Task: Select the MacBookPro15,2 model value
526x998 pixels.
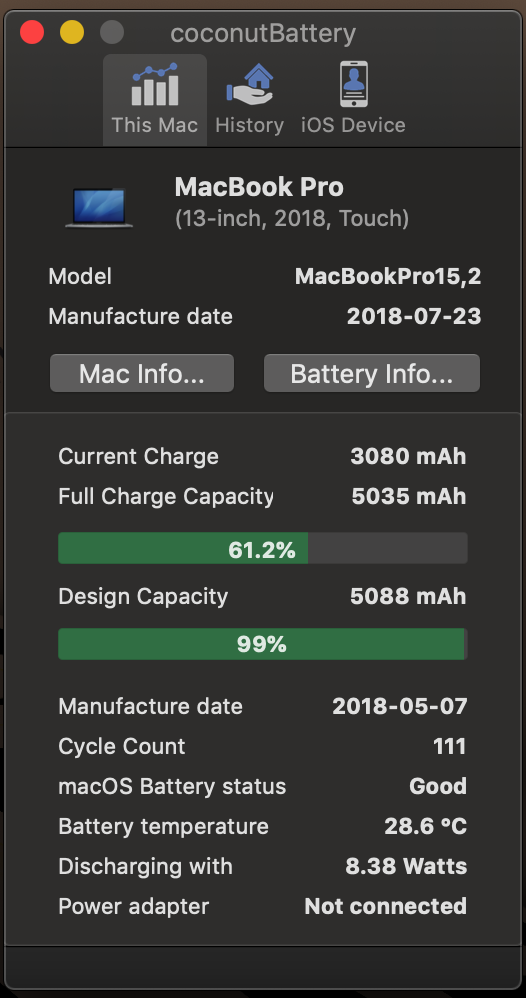Action: point(388,277)
